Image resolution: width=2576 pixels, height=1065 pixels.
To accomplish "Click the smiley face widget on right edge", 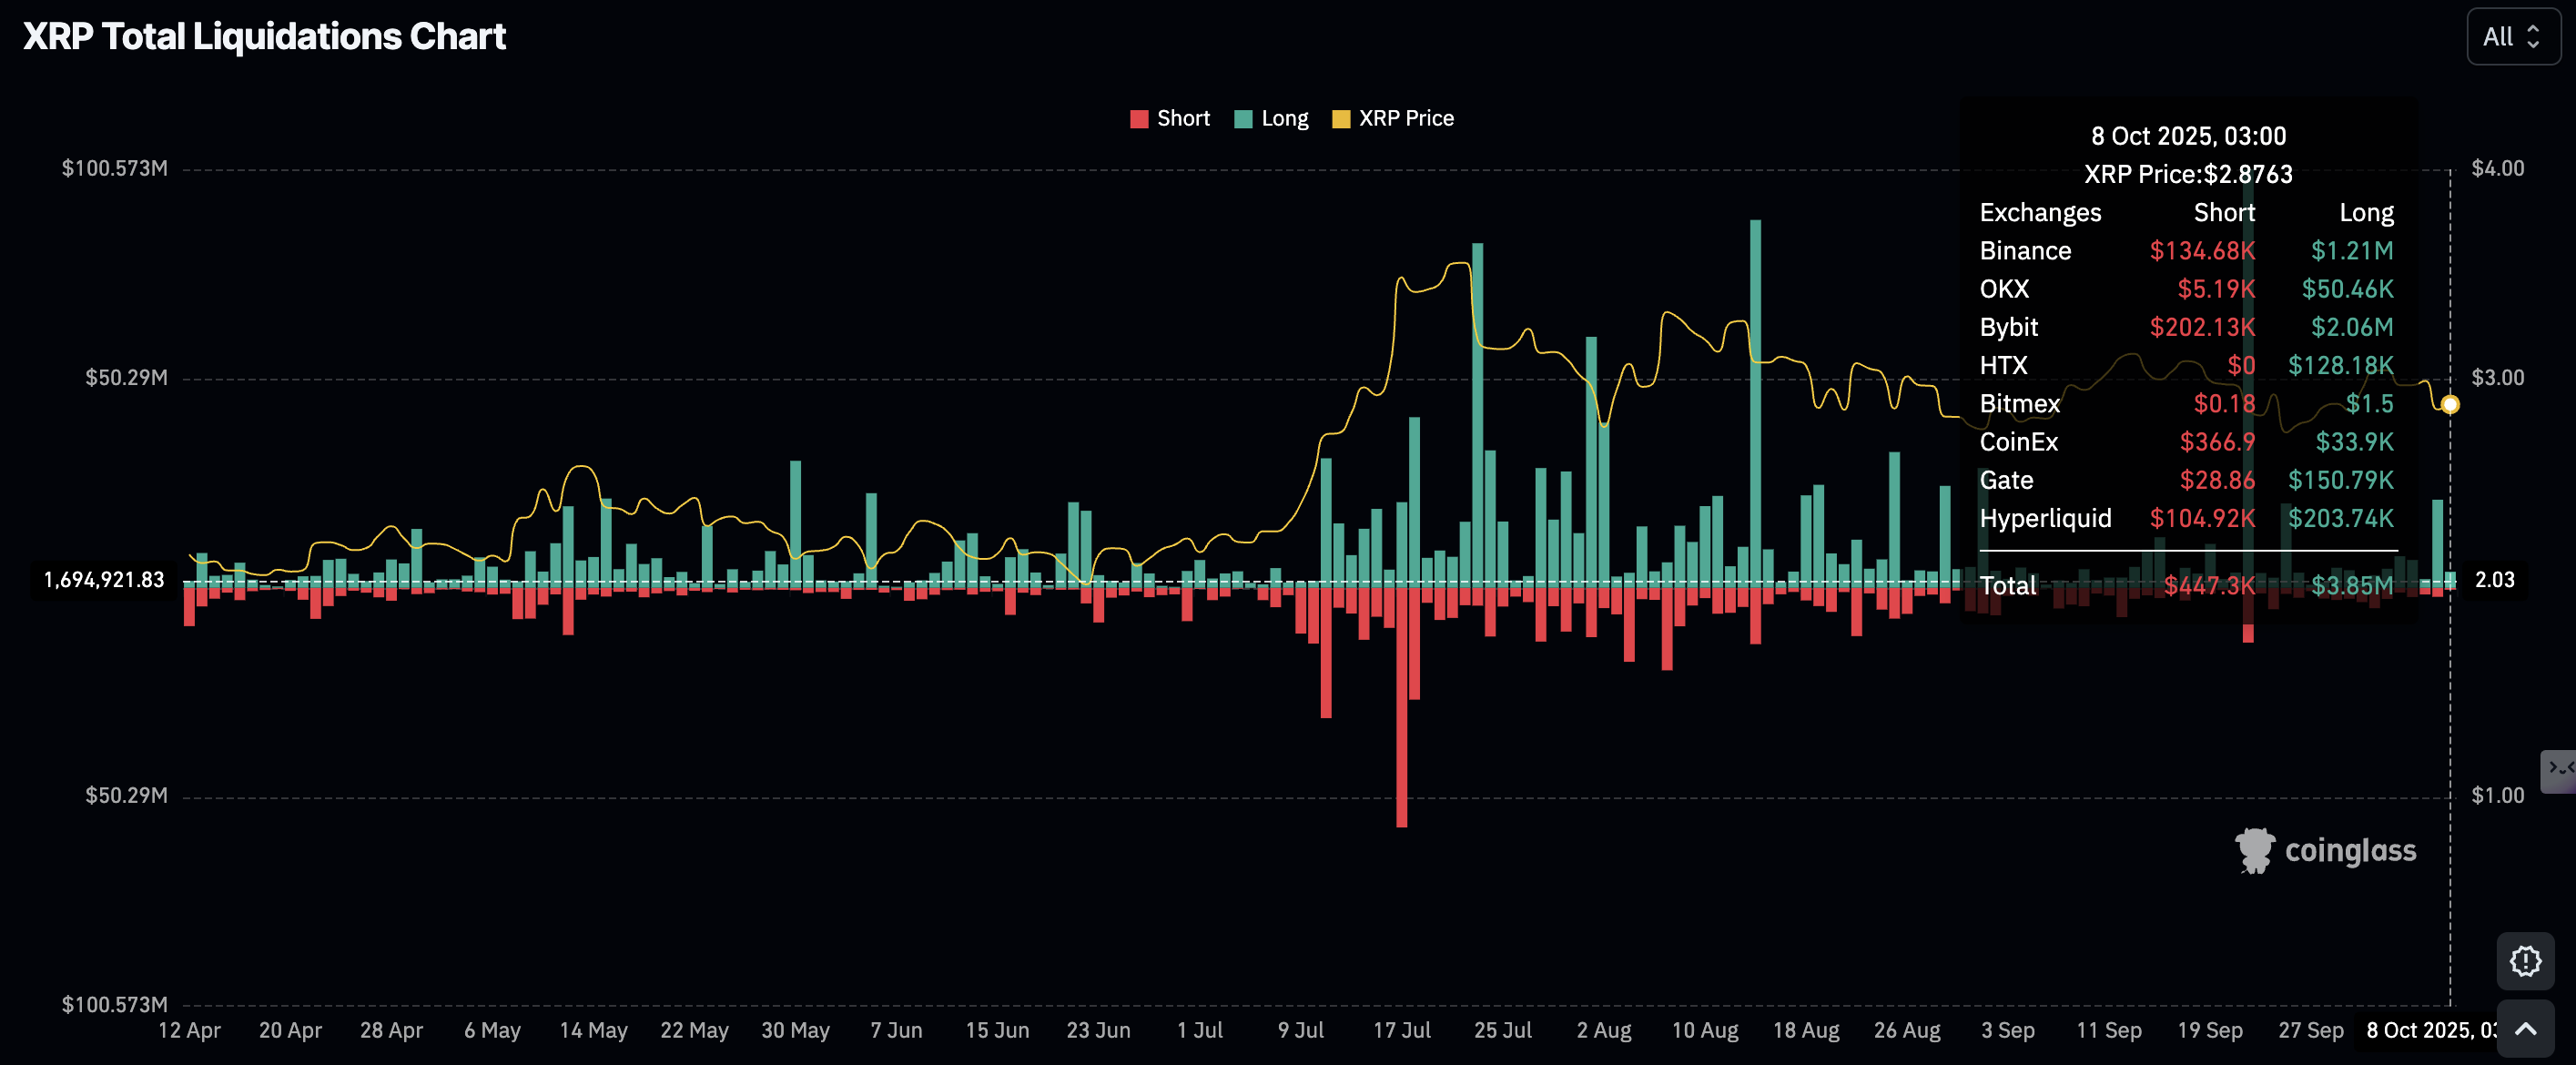I will point(2560,770).
